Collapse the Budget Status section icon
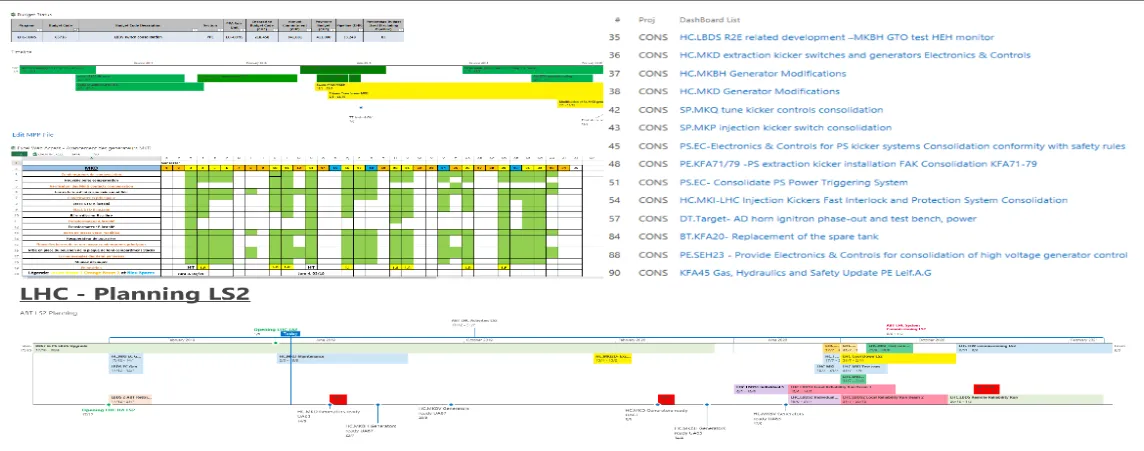Viewport: 1144px width, 451px height. tap(13, 13)
